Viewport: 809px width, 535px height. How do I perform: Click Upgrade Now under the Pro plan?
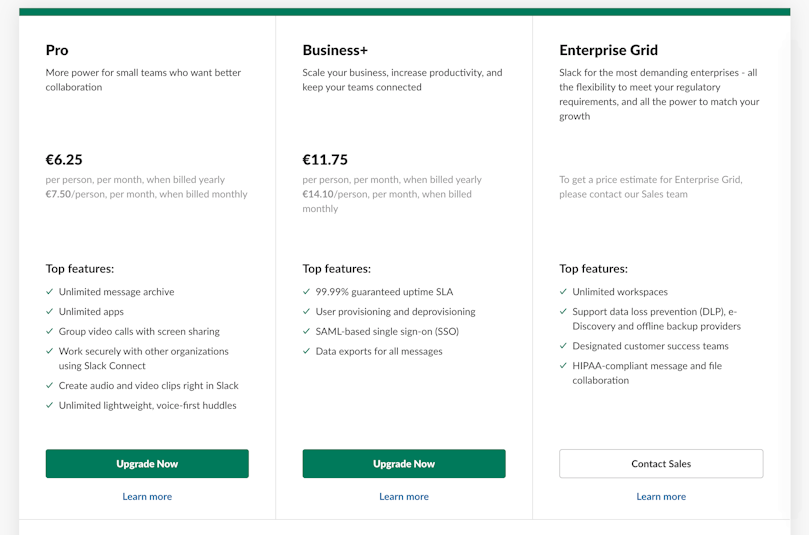coord(147,463)
